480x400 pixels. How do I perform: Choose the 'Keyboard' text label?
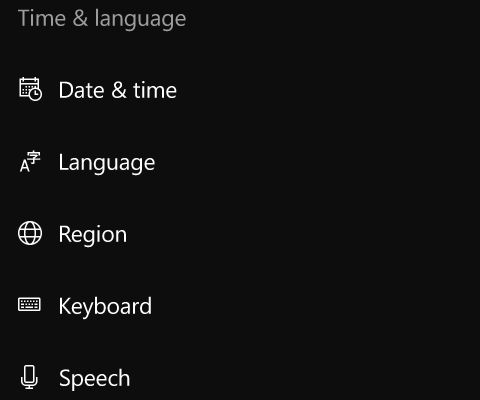click(x=105, y=307)
